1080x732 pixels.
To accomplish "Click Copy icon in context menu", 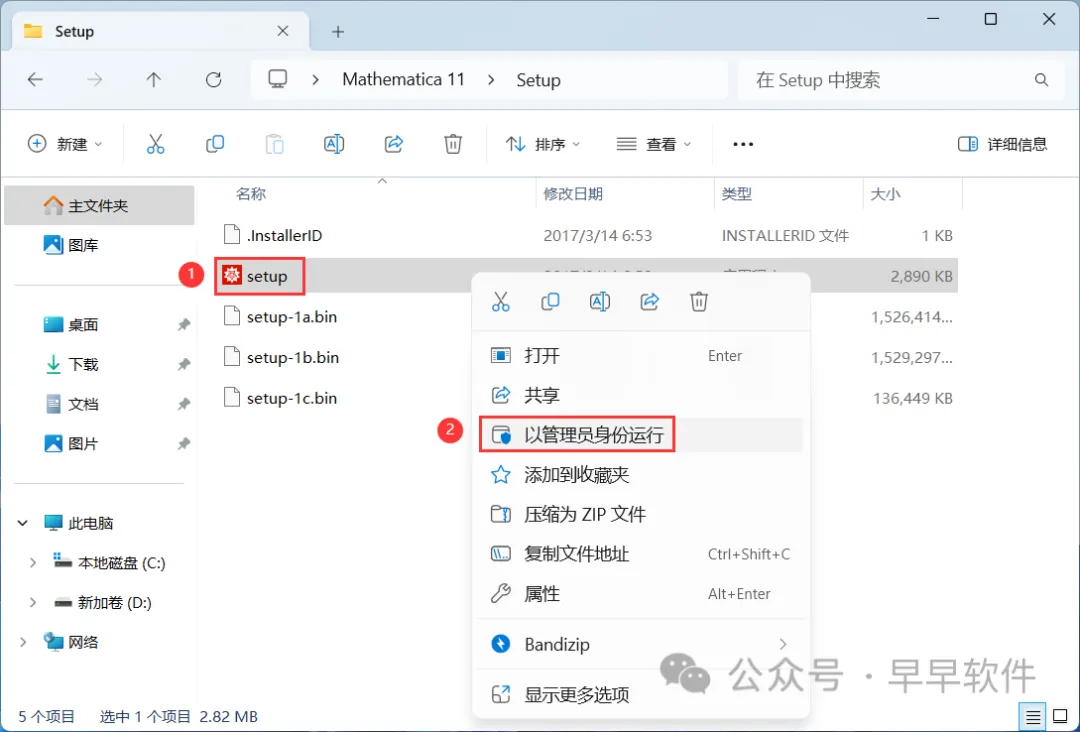I will click(x=550, y=302).
